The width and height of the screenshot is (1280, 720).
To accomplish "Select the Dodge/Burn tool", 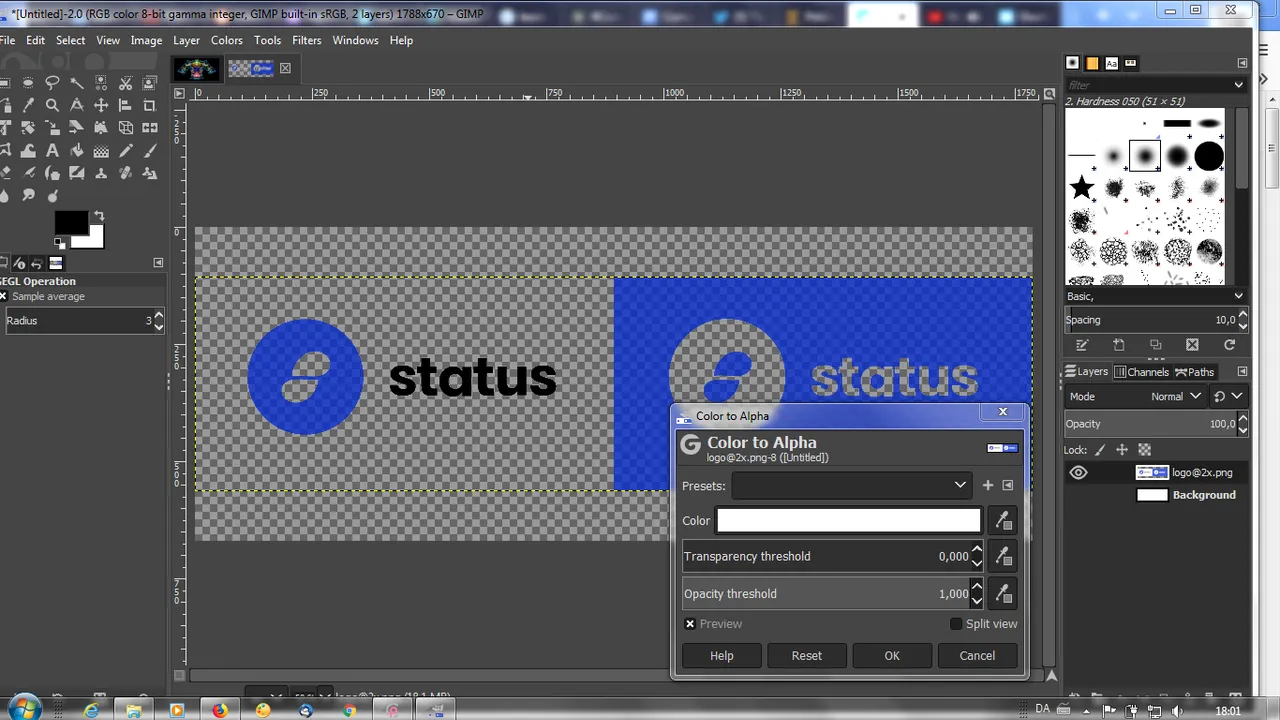I will click(x=52, y=196).
